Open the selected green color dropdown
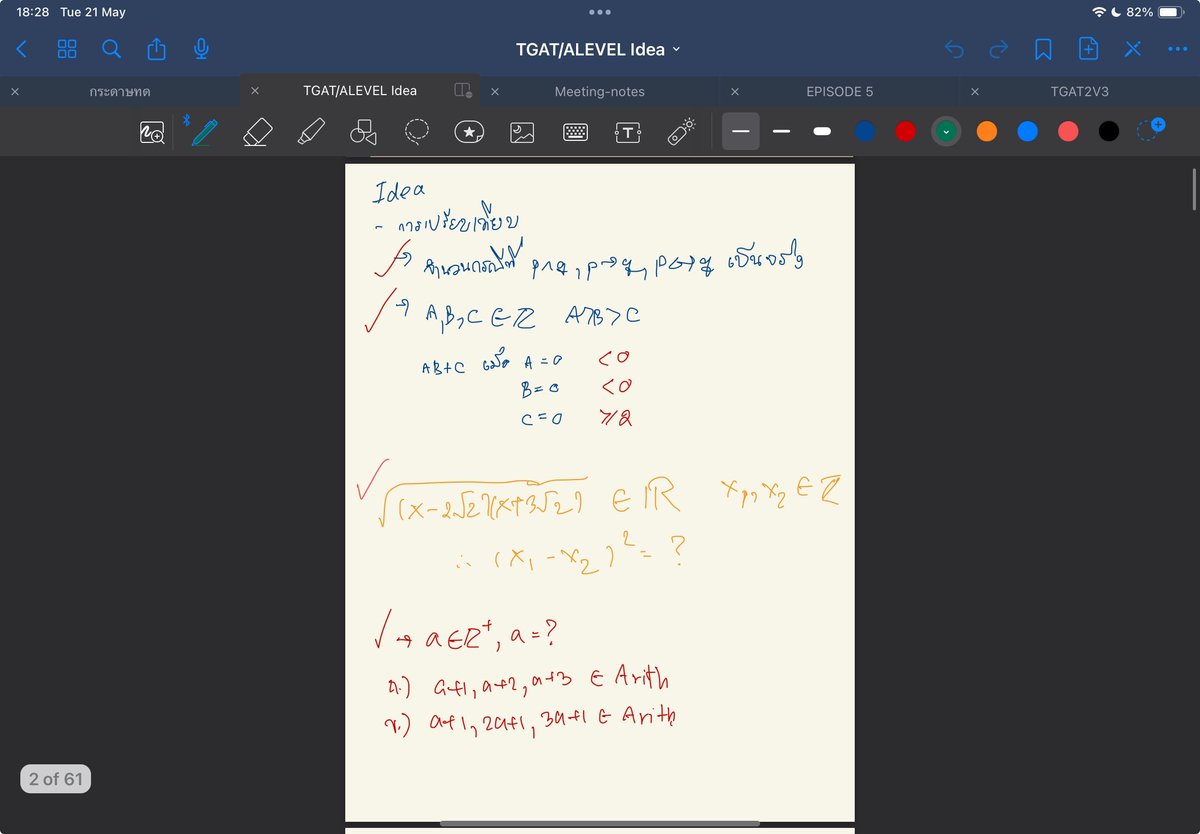The width and height of the screenshot is (1200, 834). (946, 131)
